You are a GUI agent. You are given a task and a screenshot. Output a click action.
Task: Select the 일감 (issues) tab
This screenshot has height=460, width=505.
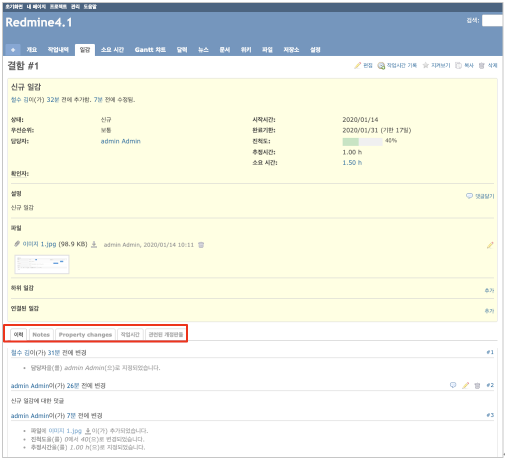(x=85, y=50)
